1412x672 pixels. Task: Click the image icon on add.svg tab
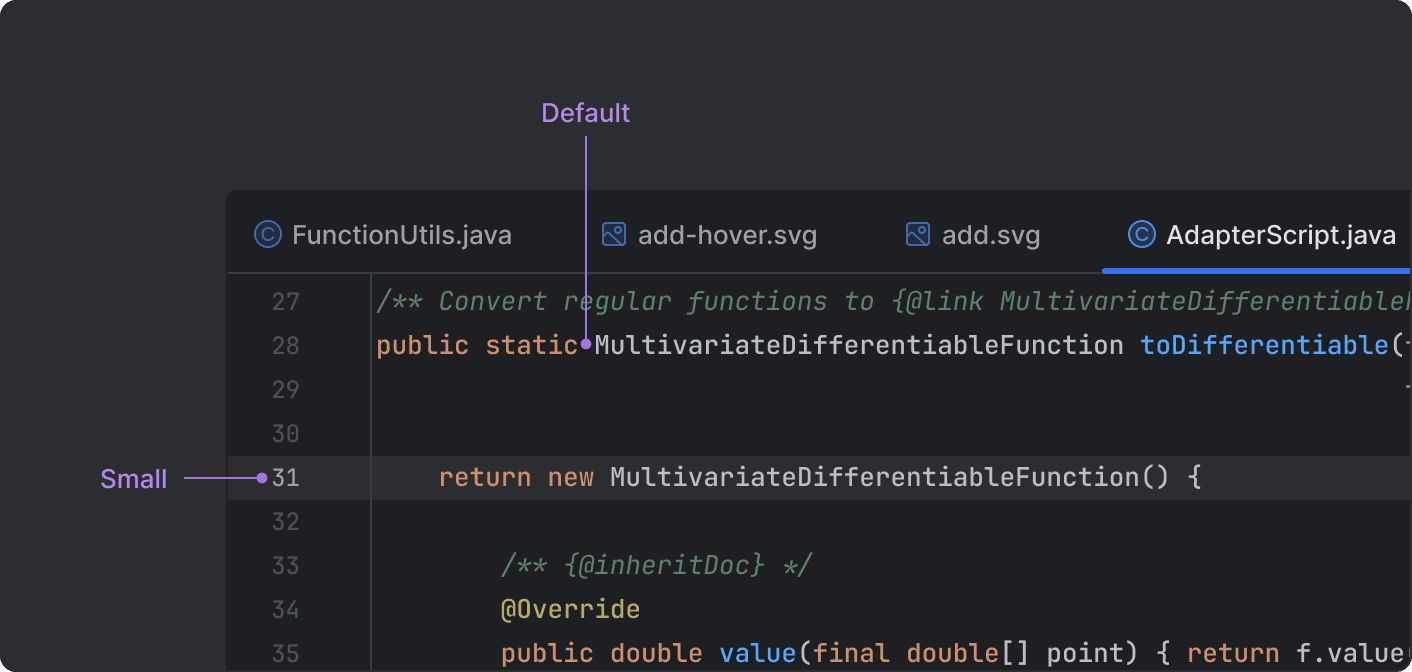(x=917, y=235)
